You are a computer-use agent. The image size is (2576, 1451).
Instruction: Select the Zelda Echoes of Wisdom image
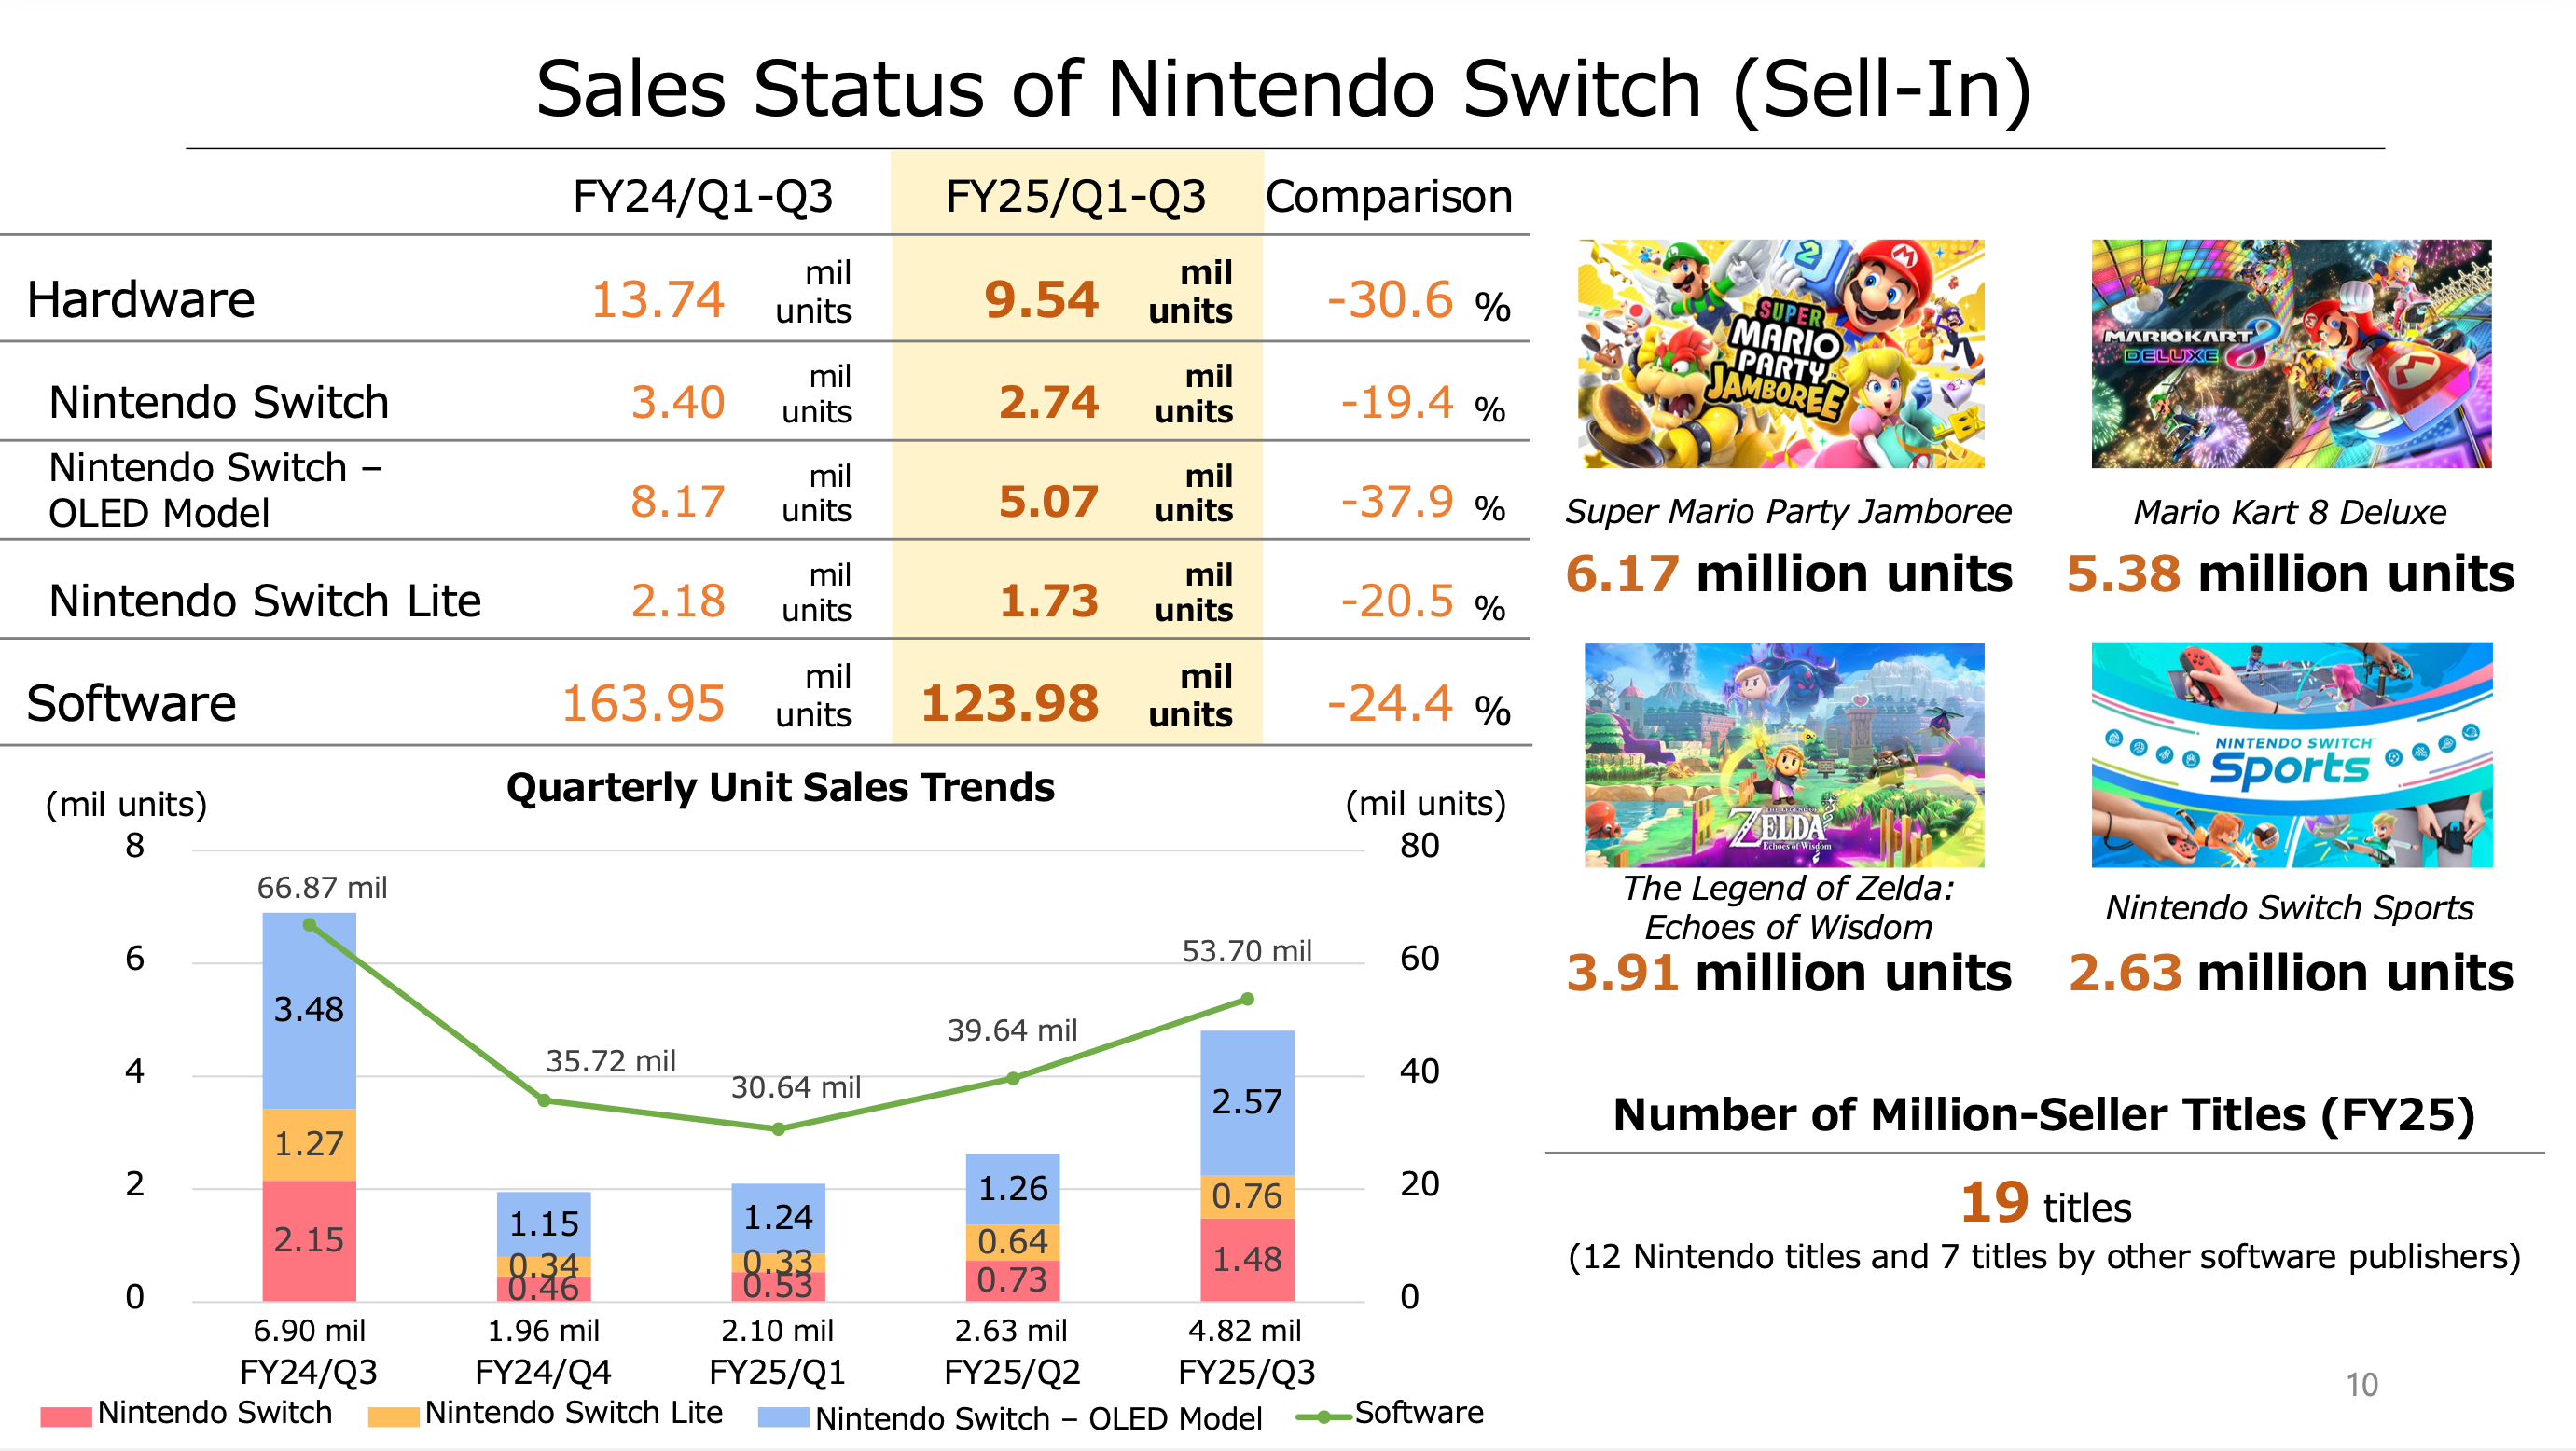[1784, 754]
